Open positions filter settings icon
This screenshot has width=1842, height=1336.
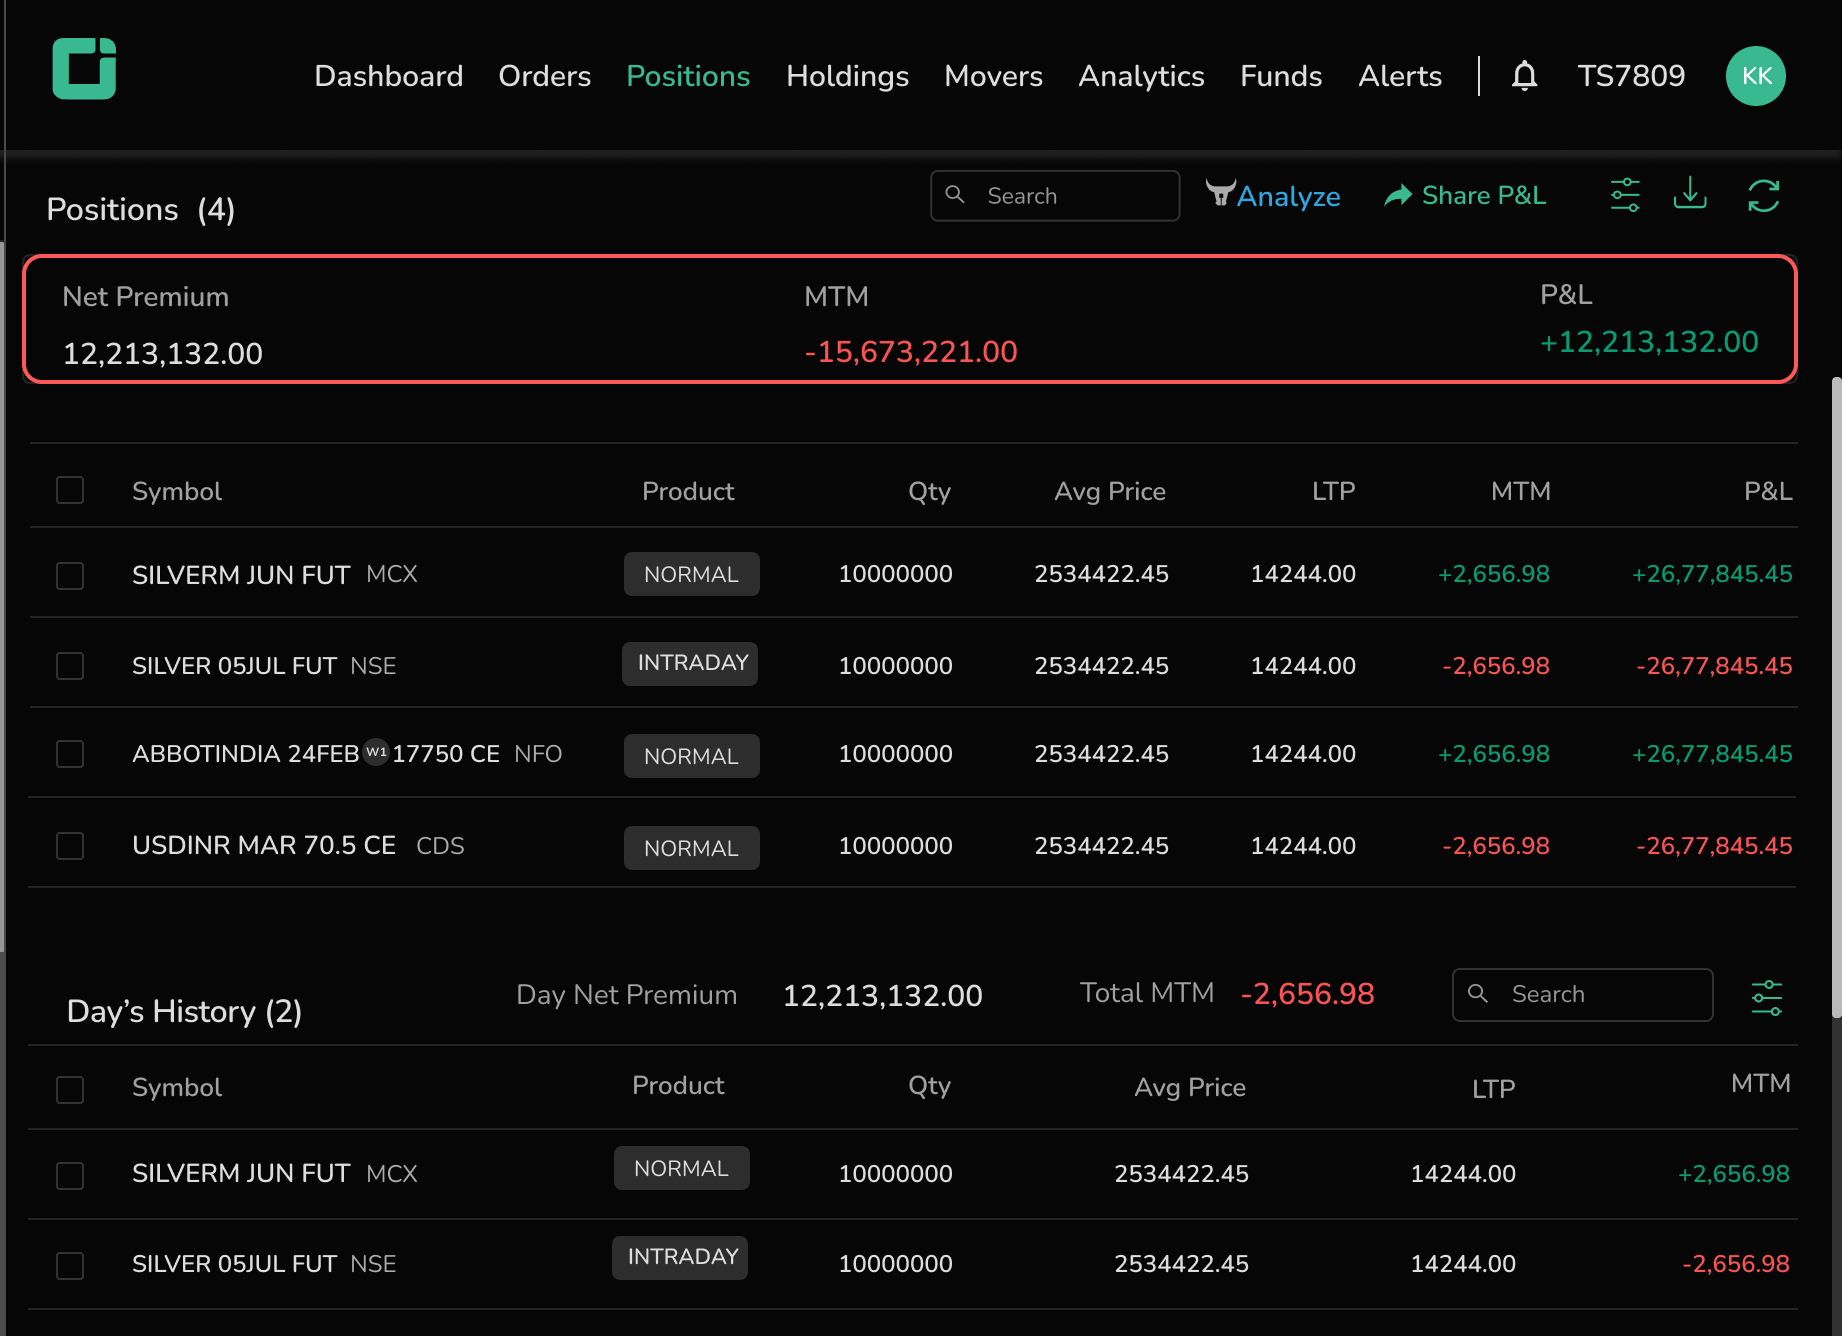tap(1625, 195)
